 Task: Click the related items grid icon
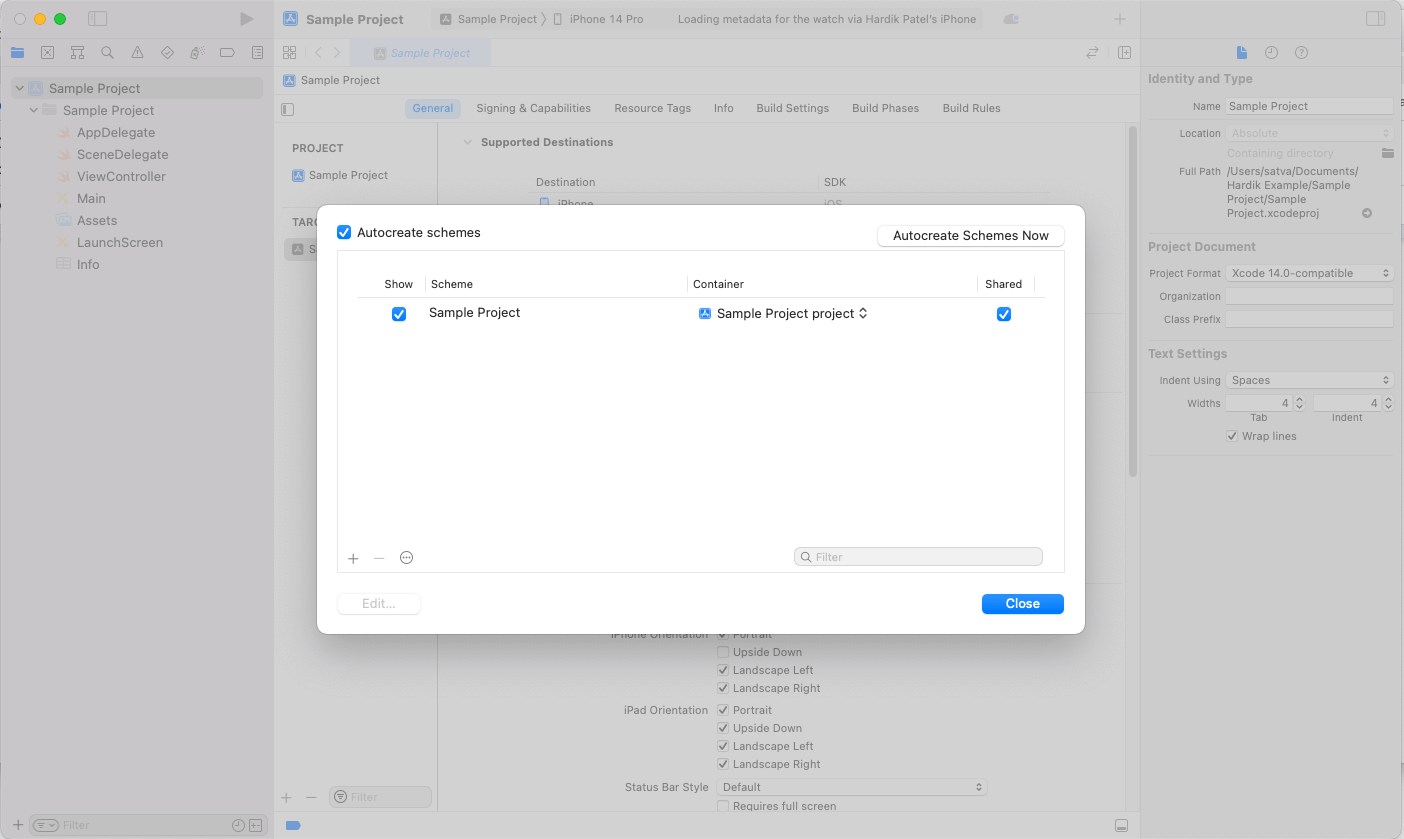[x=289, y=53]
